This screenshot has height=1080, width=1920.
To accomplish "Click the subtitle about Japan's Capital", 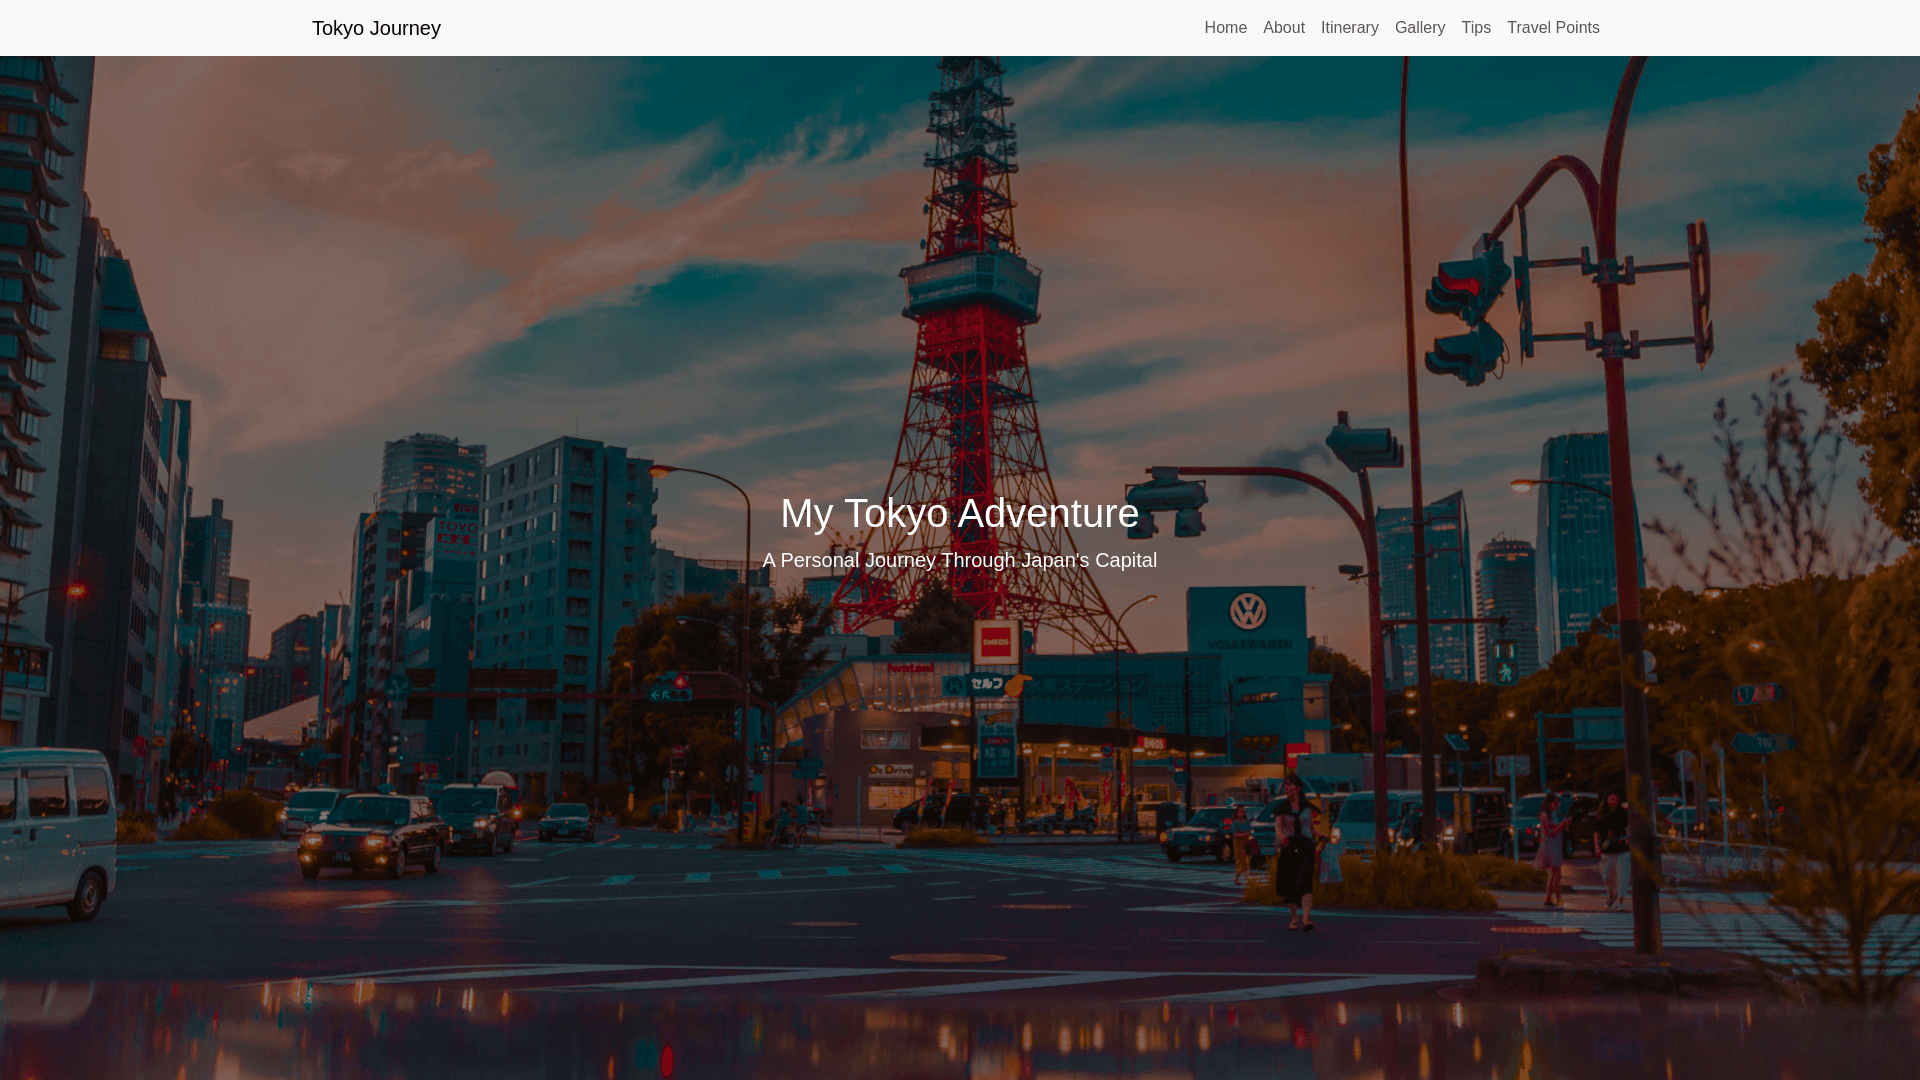I will point(959,560).
